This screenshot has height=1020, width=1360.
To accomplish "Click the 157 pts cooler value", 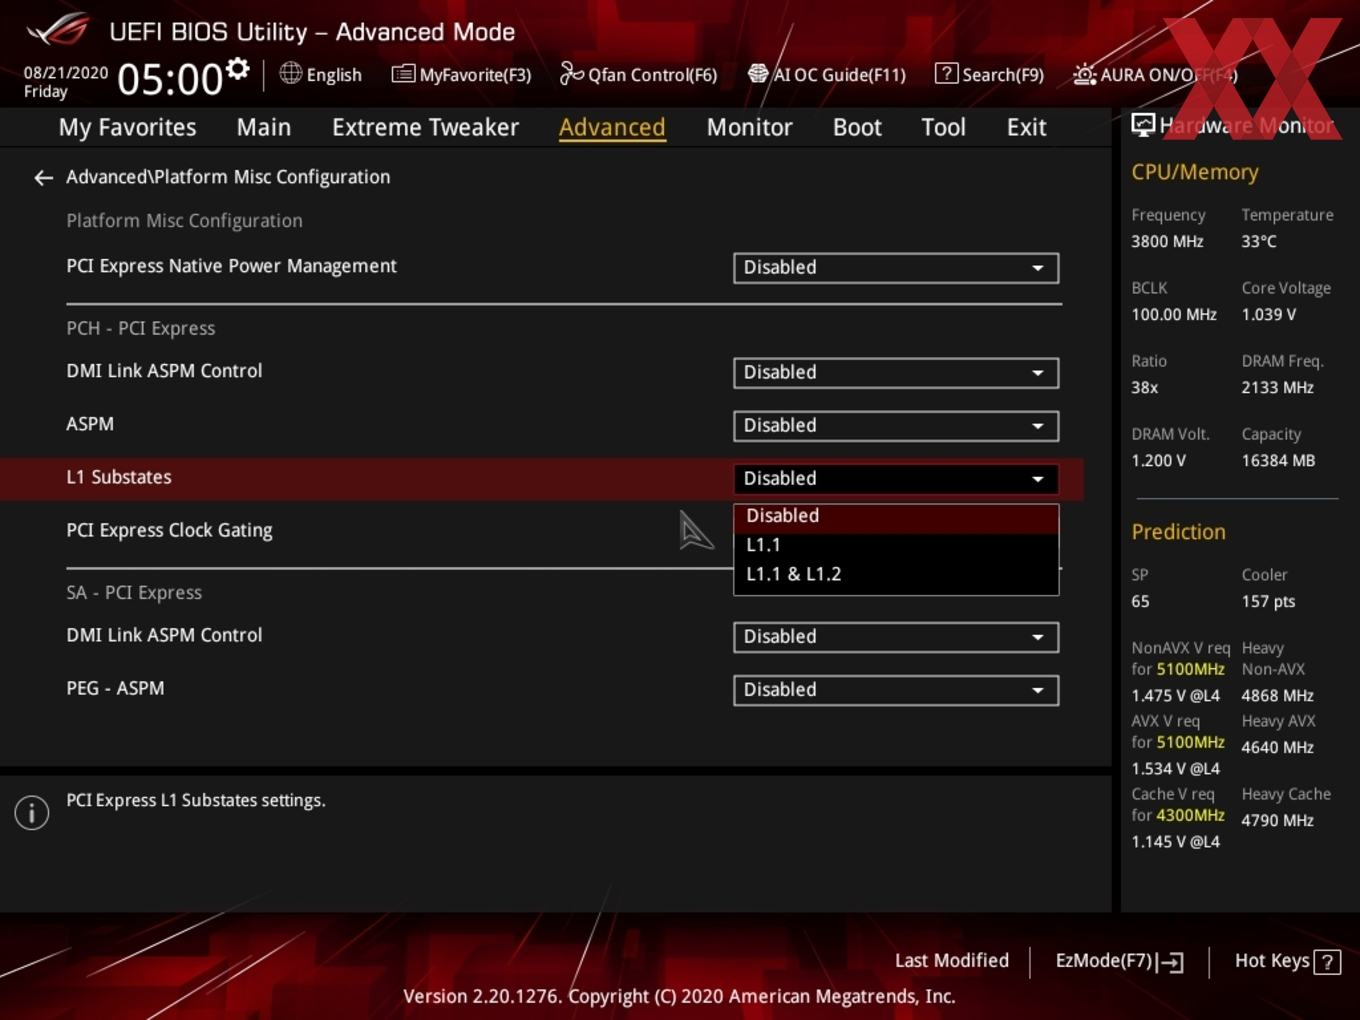I will (1268, 602).
